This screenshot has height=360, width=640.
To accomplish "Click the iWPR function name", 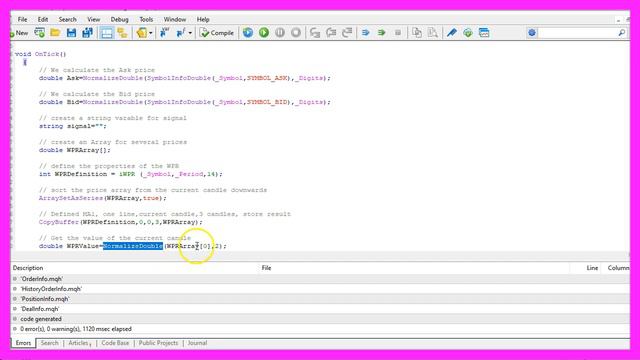I will (x=127, y=174).
